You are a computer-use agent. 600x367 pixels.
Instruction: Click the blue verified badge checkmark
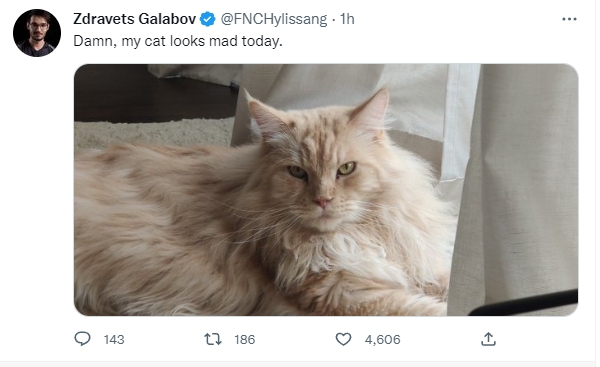[x=208, y=19]
